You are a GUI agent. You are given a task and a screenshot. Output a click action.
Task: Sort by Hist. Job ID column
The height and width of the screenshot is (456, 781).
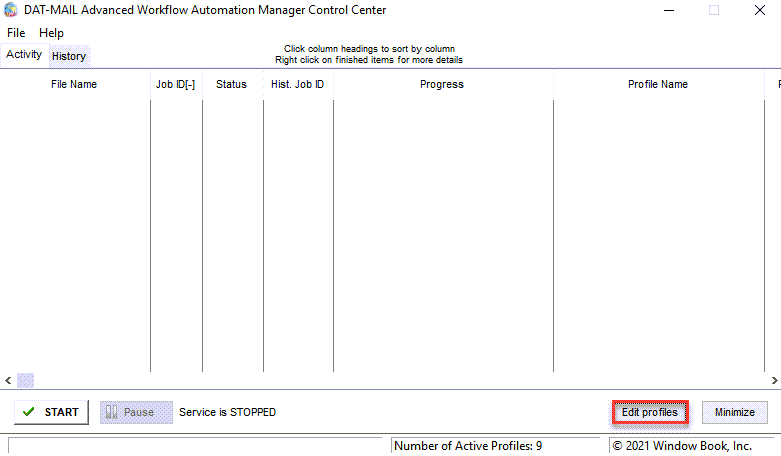point(297,84)
